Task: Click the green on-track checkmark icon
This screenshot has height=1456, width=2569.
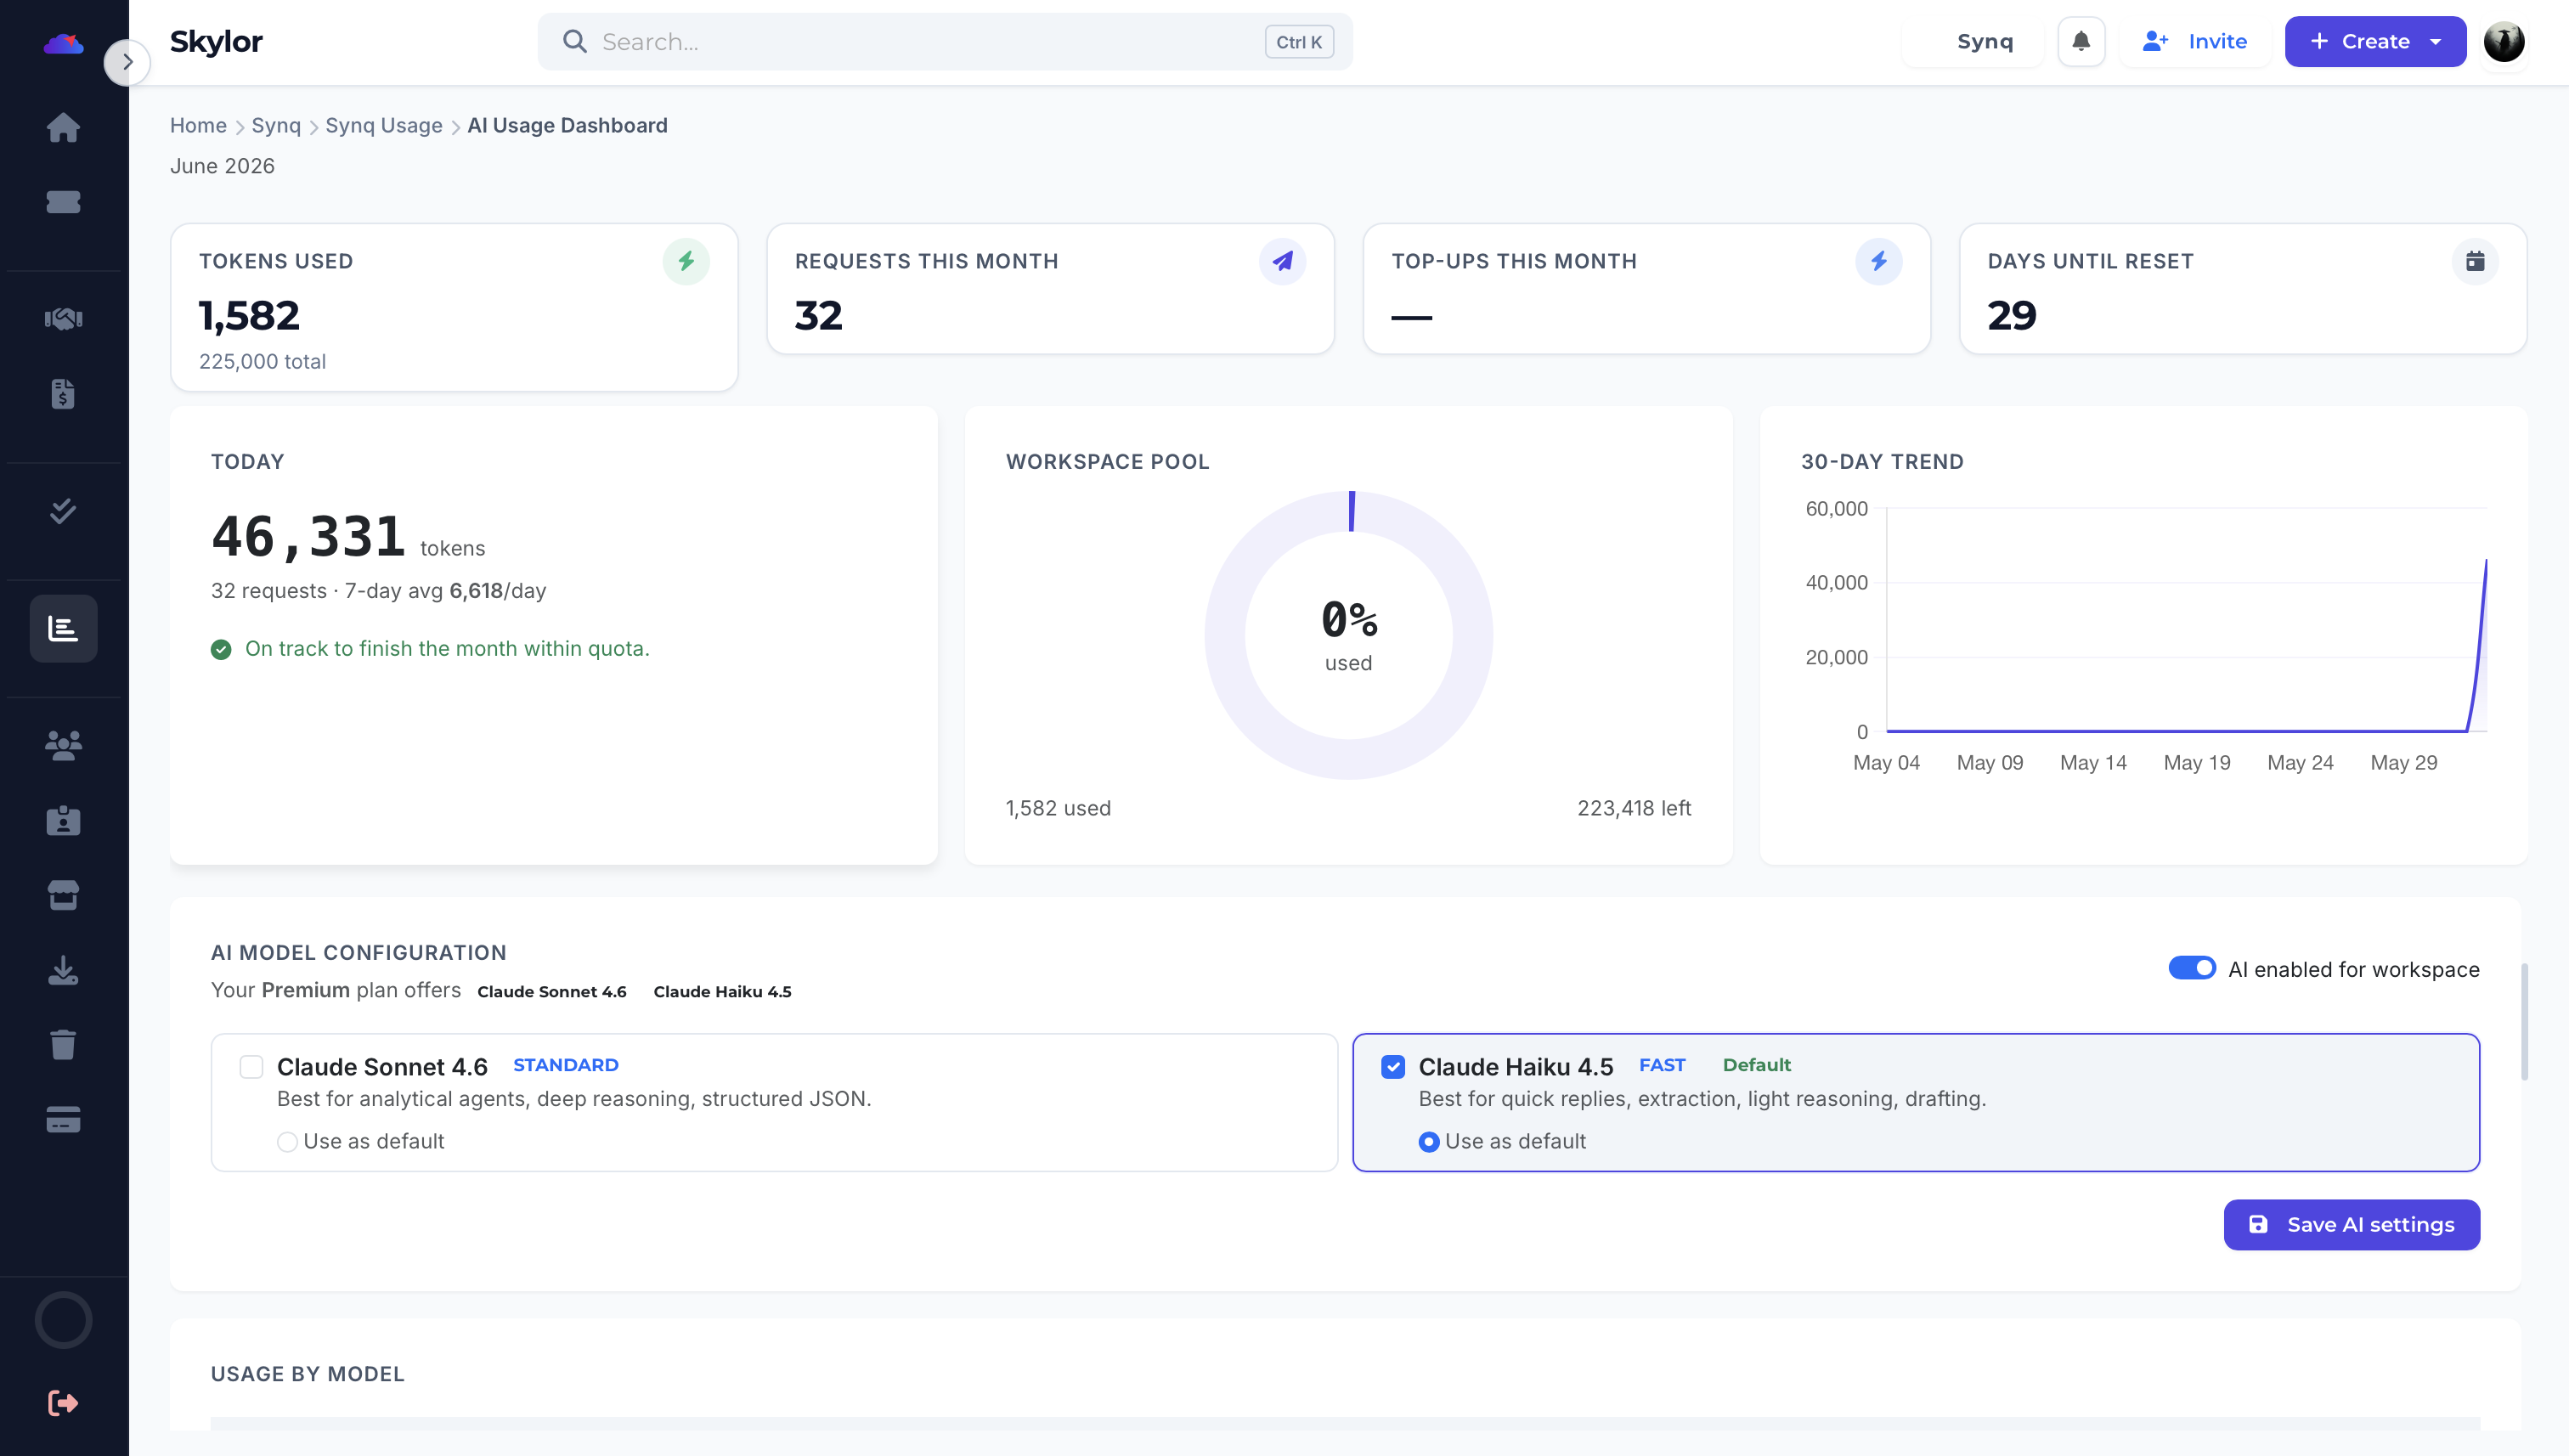Action: tap(221, 650)
